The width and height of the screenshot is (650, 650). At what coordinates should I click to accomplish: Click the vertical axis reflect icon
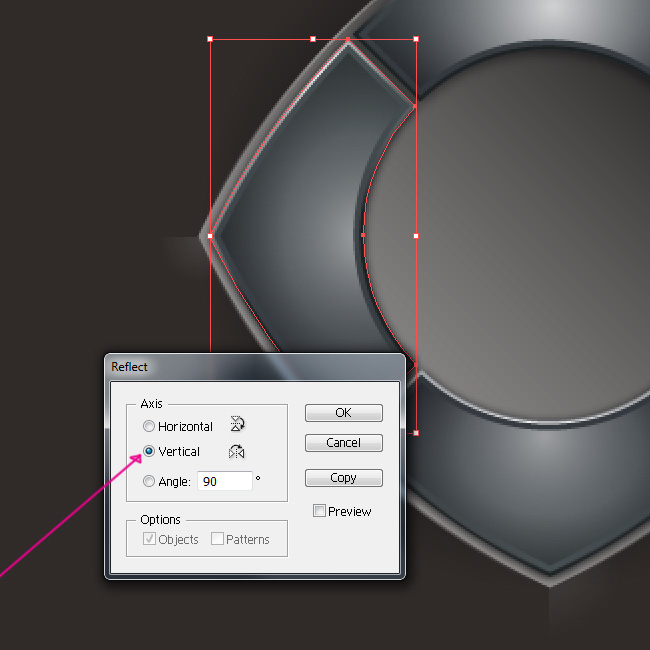(x=237, y=451)
